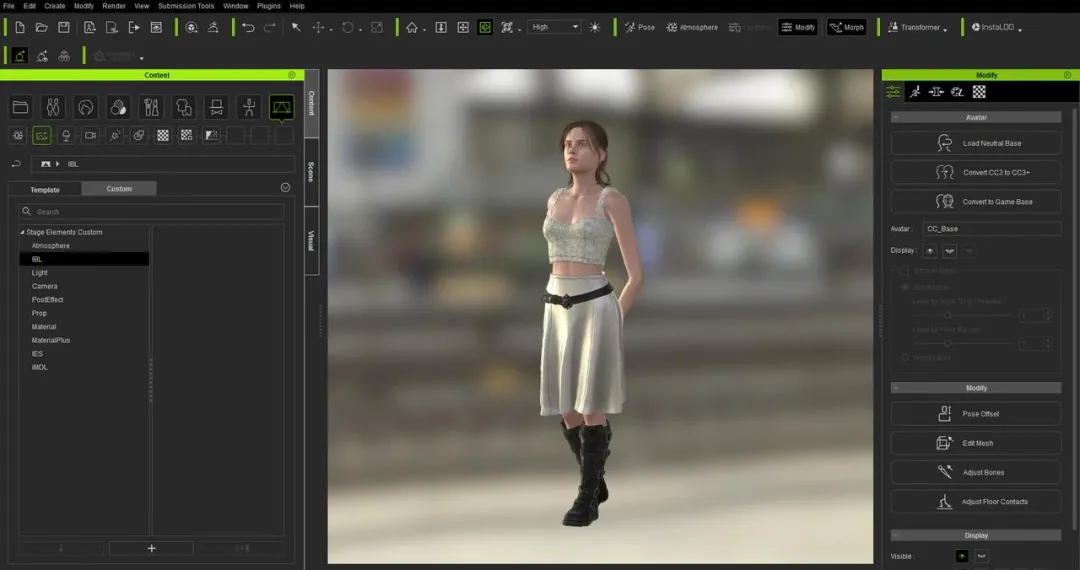Open the Render menu
The image size is (1080, 570).
(x=114, y=6)
